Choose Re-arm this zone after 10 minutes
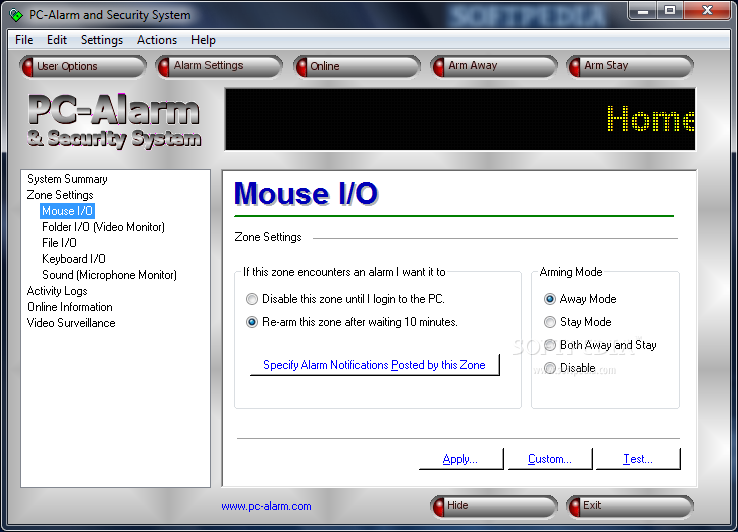 tap(352, 322)
